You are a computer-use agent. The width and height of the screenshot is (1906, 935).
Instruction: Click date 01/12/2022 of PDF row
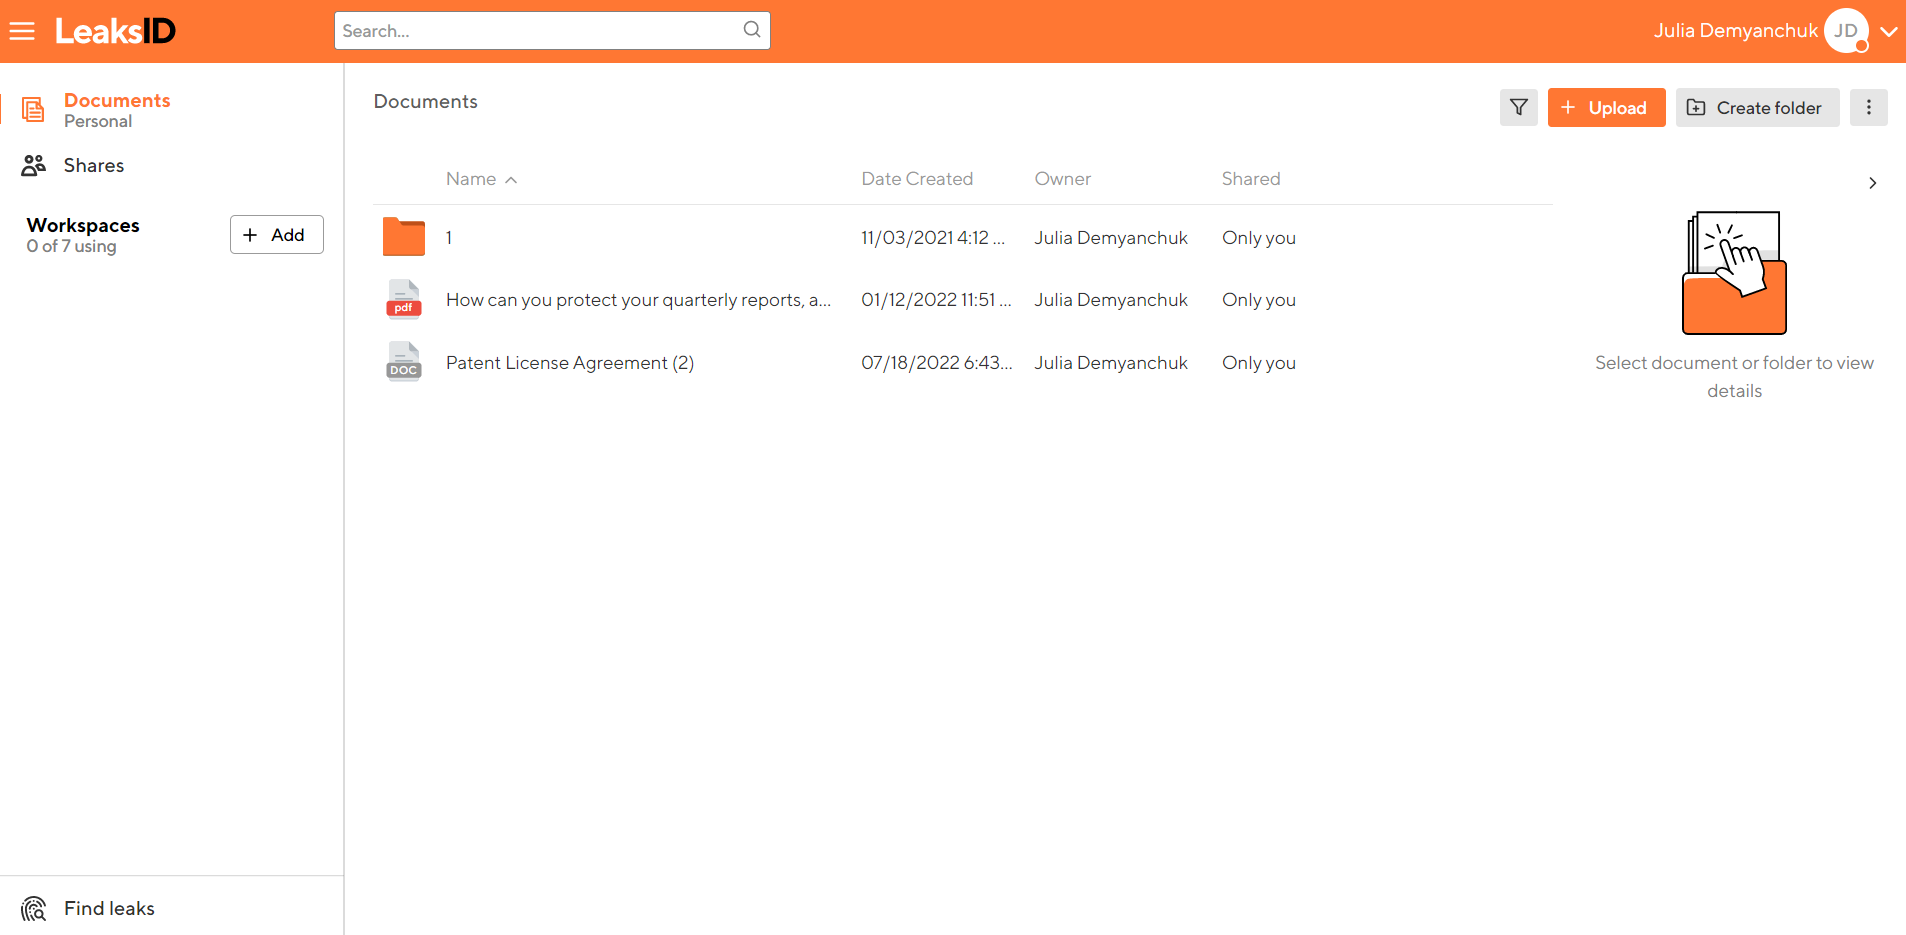[x=936, y=300]
